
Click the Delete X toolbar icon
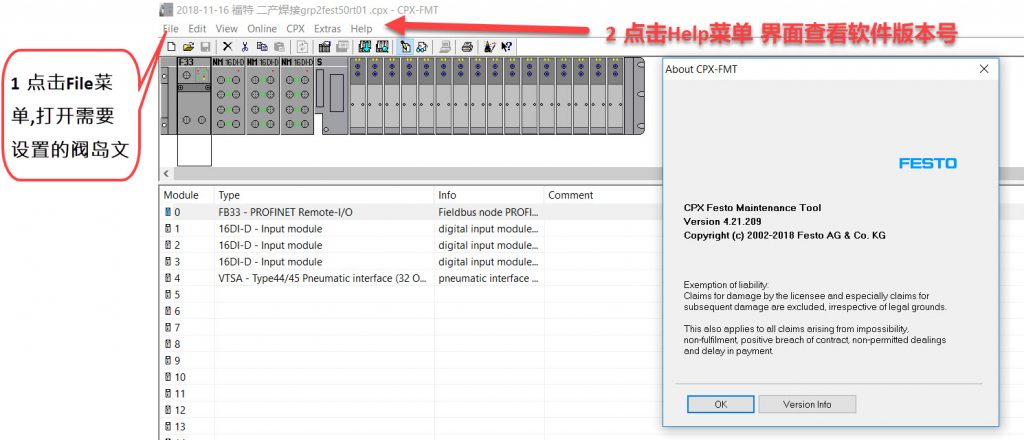click(227, 46)
